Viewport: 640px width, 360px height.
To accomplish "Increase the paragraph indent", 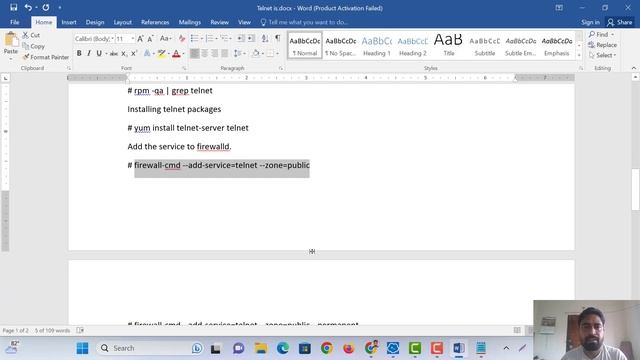I will pos(251,38).
